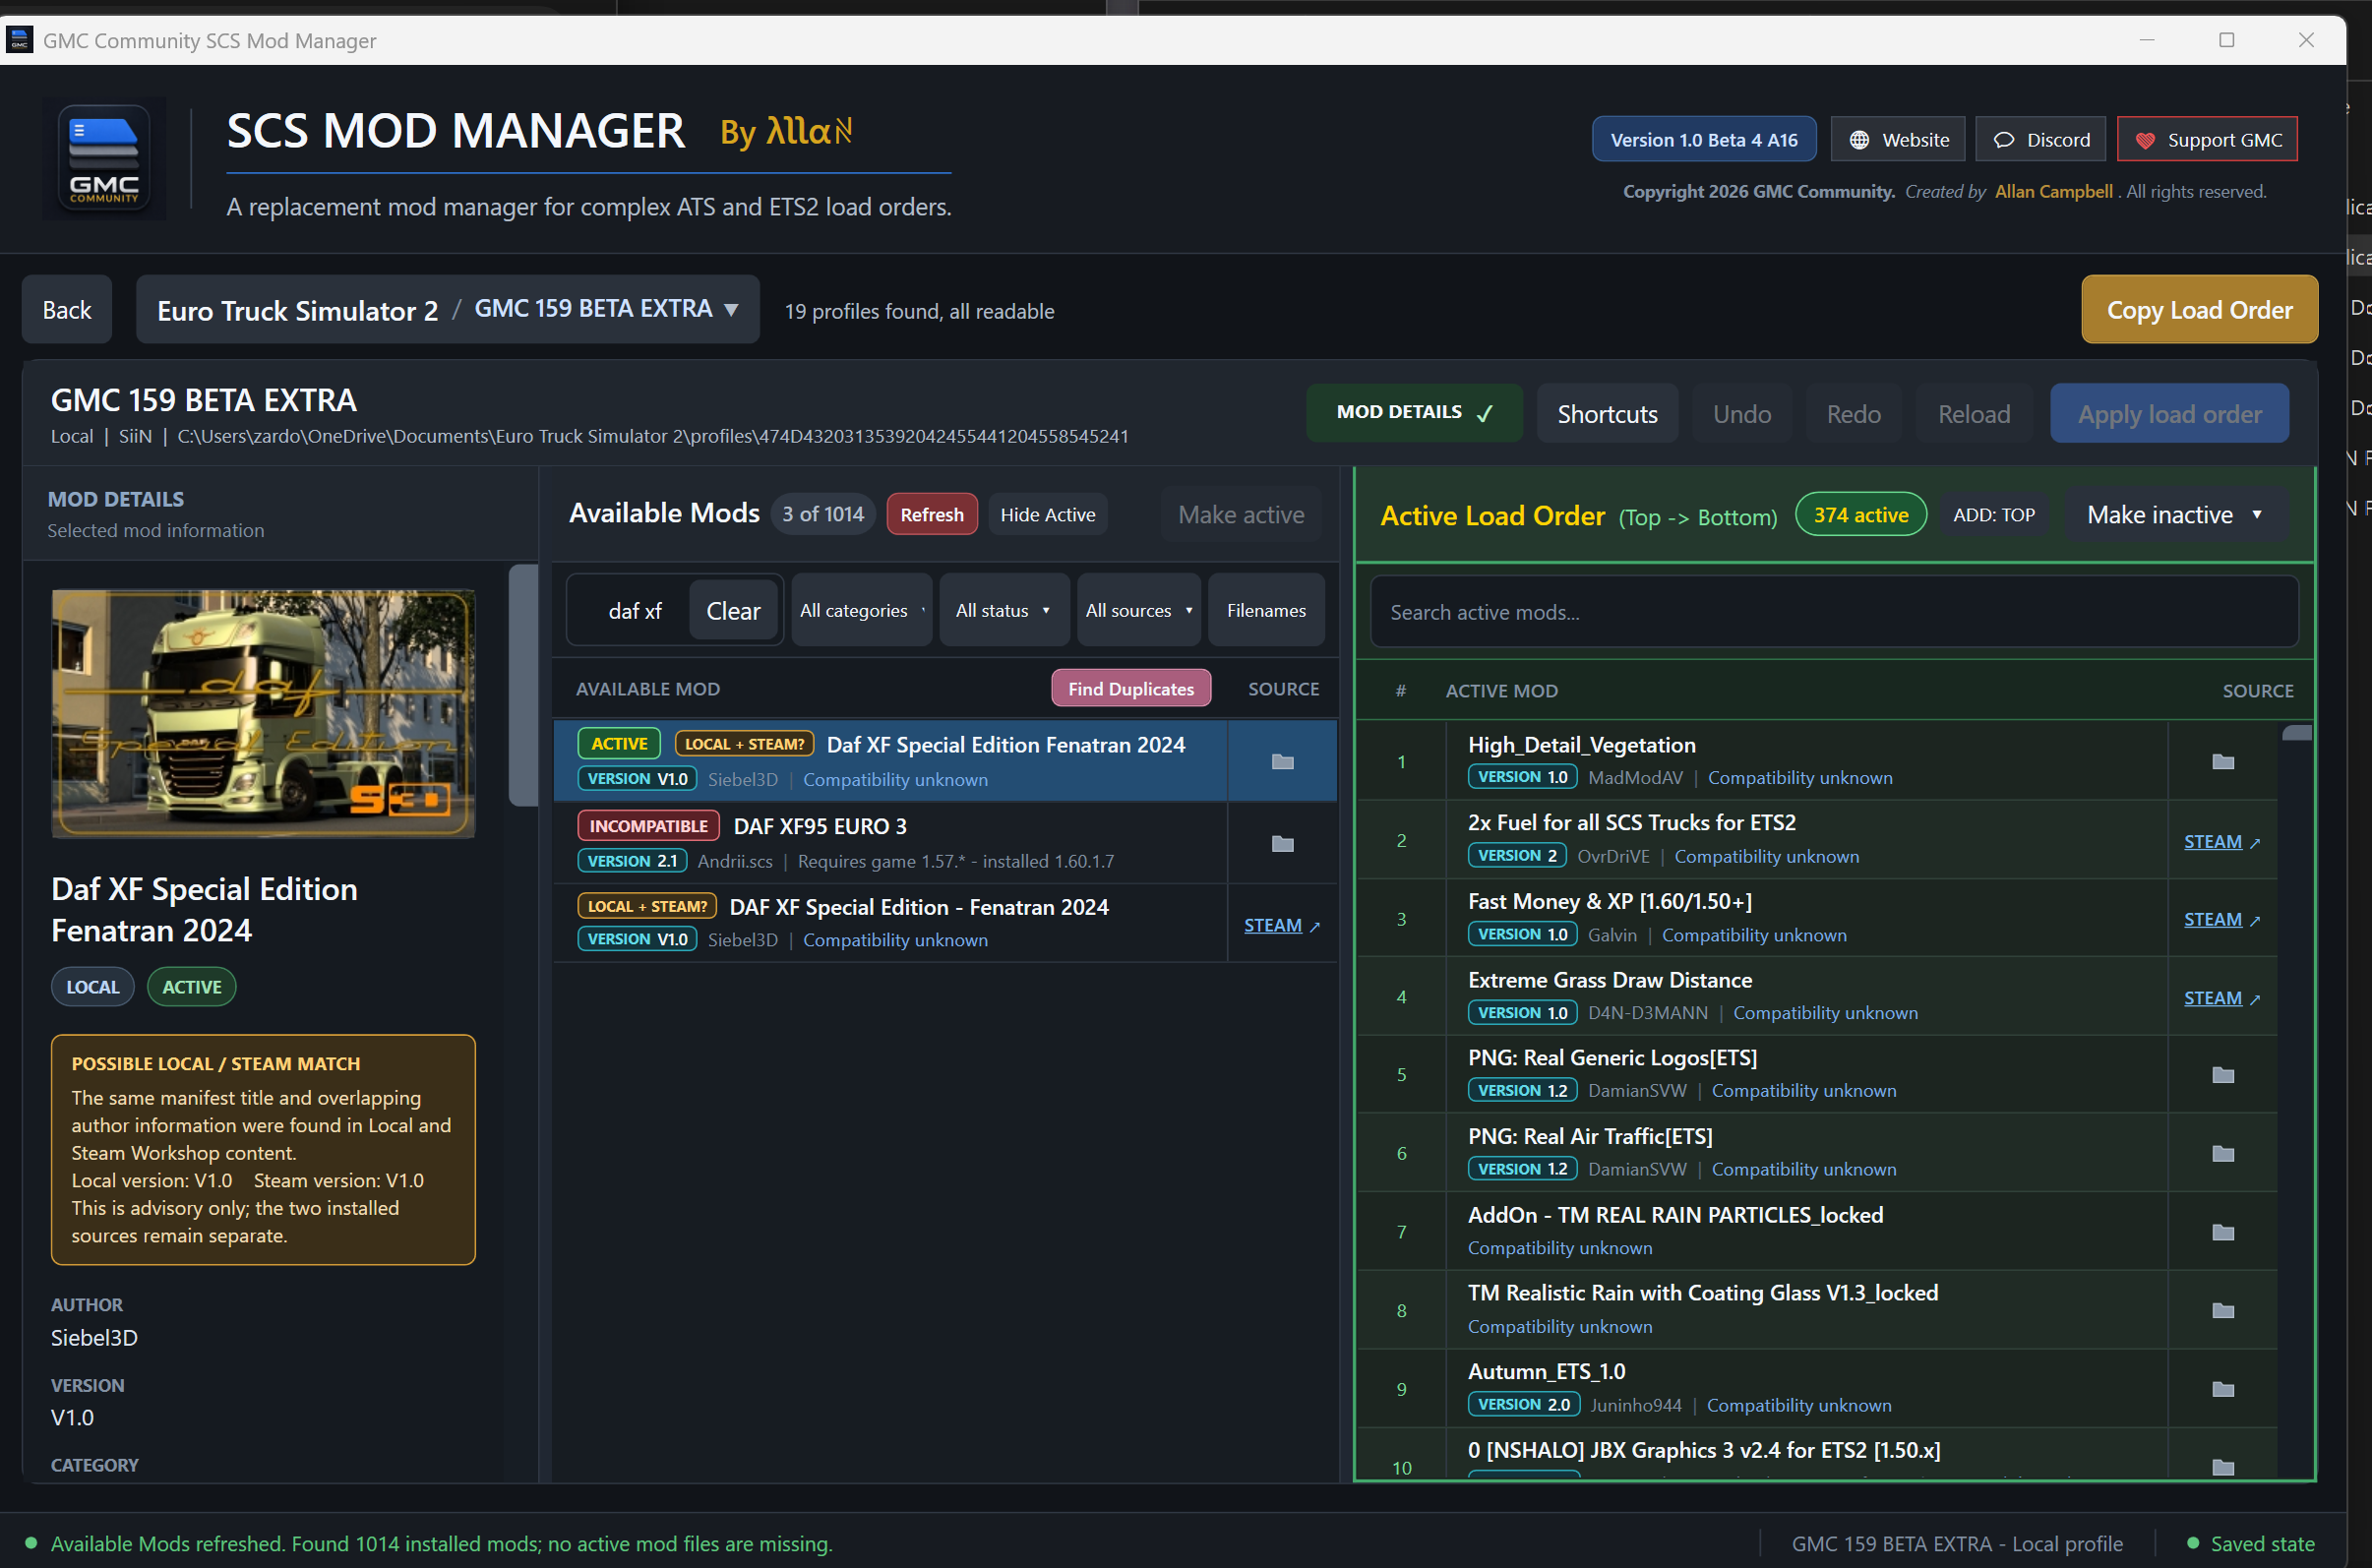
Task: Open folder icon for TM Realistic Rain Coating Glass
Action: pyautogui.click(x=2222, y=1311)
